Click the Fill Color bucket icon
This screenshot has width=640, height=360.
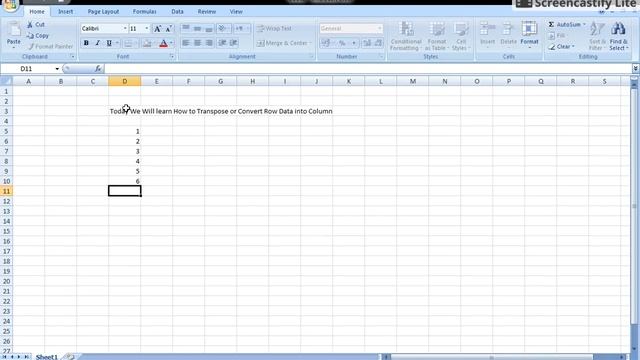click(147, 43)
